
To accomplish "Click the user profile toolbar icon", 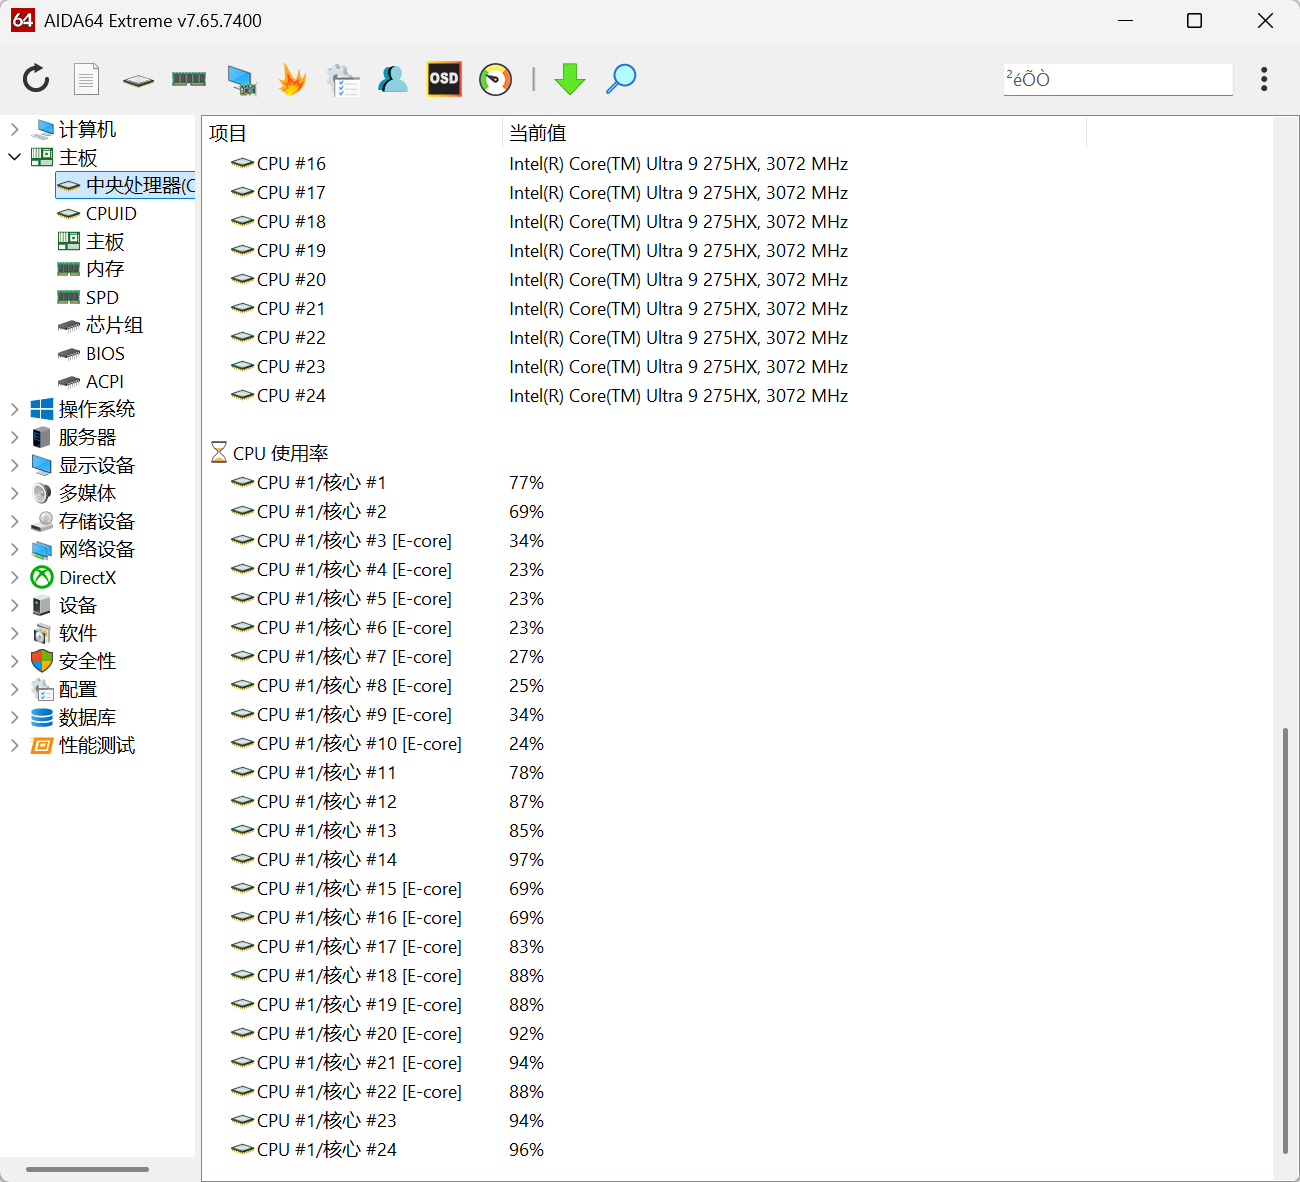I will 393,79.
